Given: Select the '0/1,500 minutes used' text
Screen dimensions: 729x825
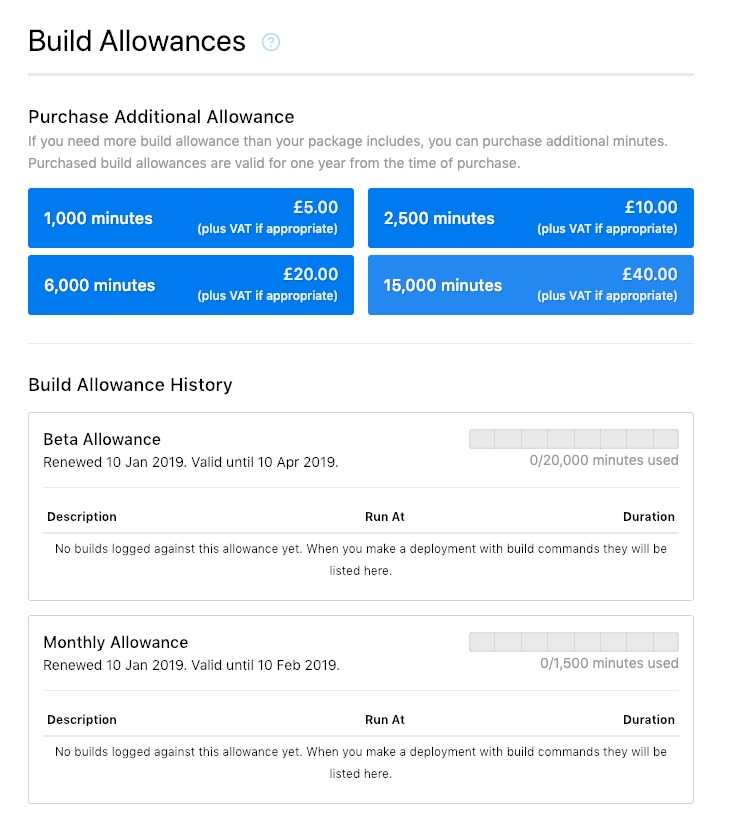Looking at the screenshot, I should [x=609, y=663].
